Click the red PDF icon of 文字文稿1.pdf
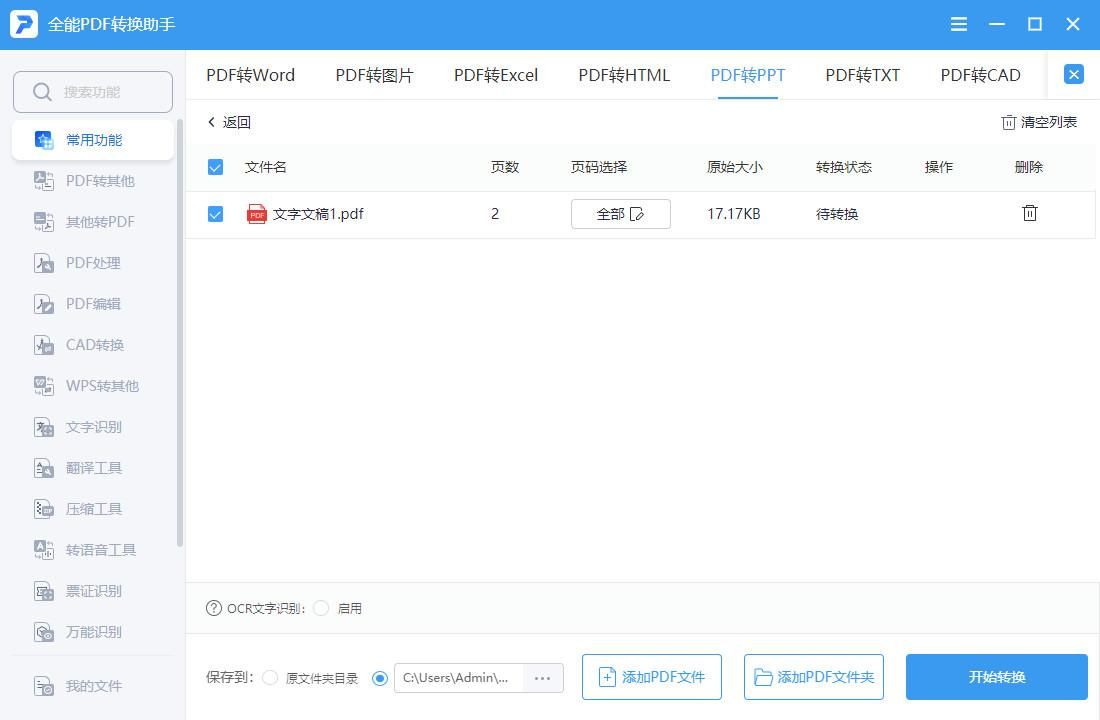The width and height of the screenshot is (1100, 720). [x=257, y=214]
